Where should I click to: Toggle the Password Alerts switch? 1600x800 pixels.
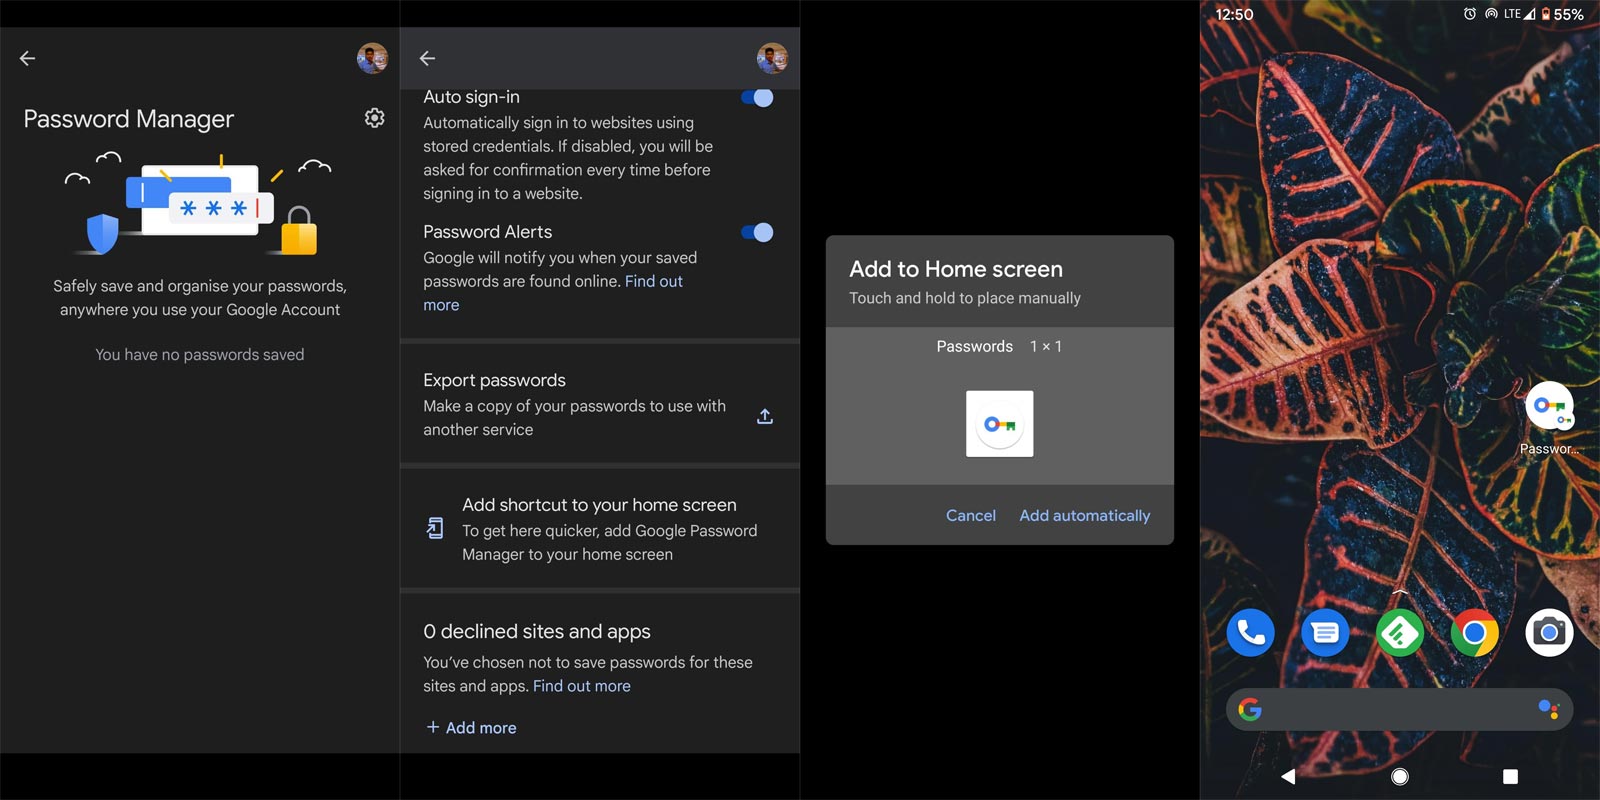pyautogui.click(x=757, y=232)
